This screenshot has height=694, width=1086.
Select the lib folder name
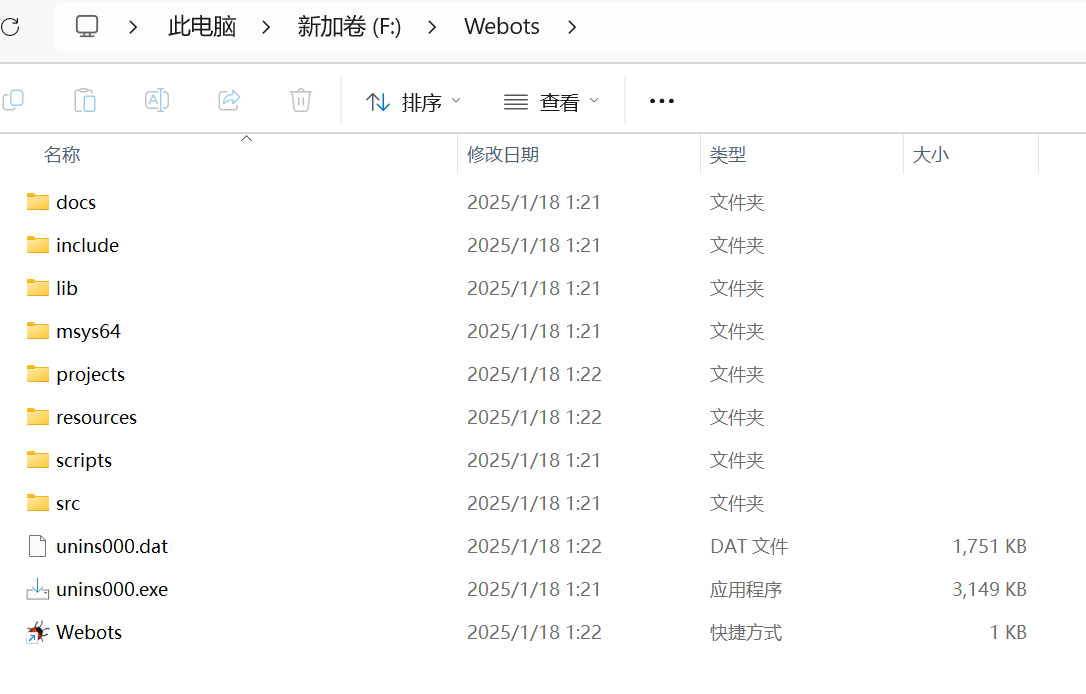[66, 288]
